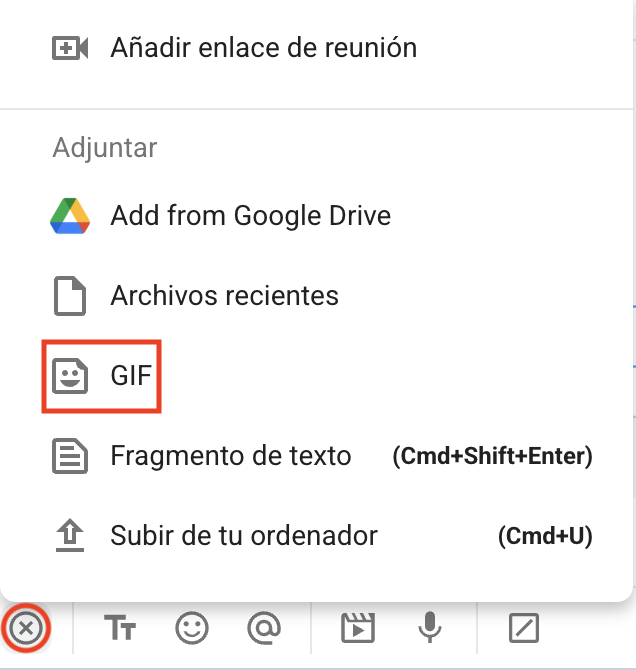Screen dimensions: 636x670
Task: Open text formatting options (Tt icon)
Action: tap(120, 628)
